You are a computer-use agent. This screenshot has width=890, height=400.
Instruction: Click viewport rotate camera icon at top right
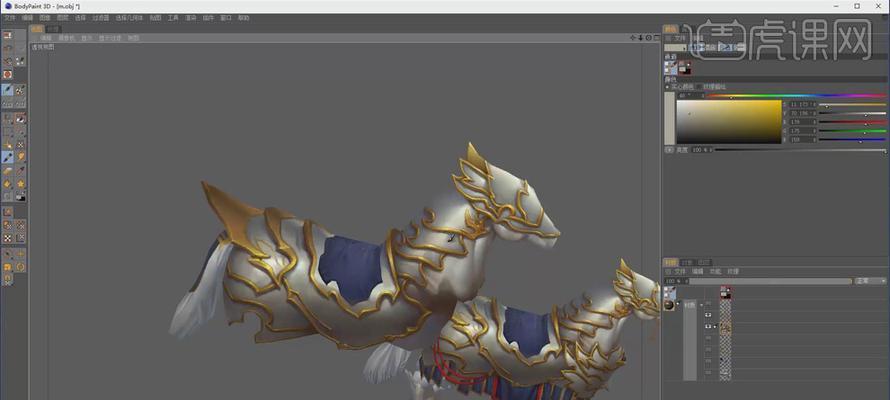[x=649, y=37]
